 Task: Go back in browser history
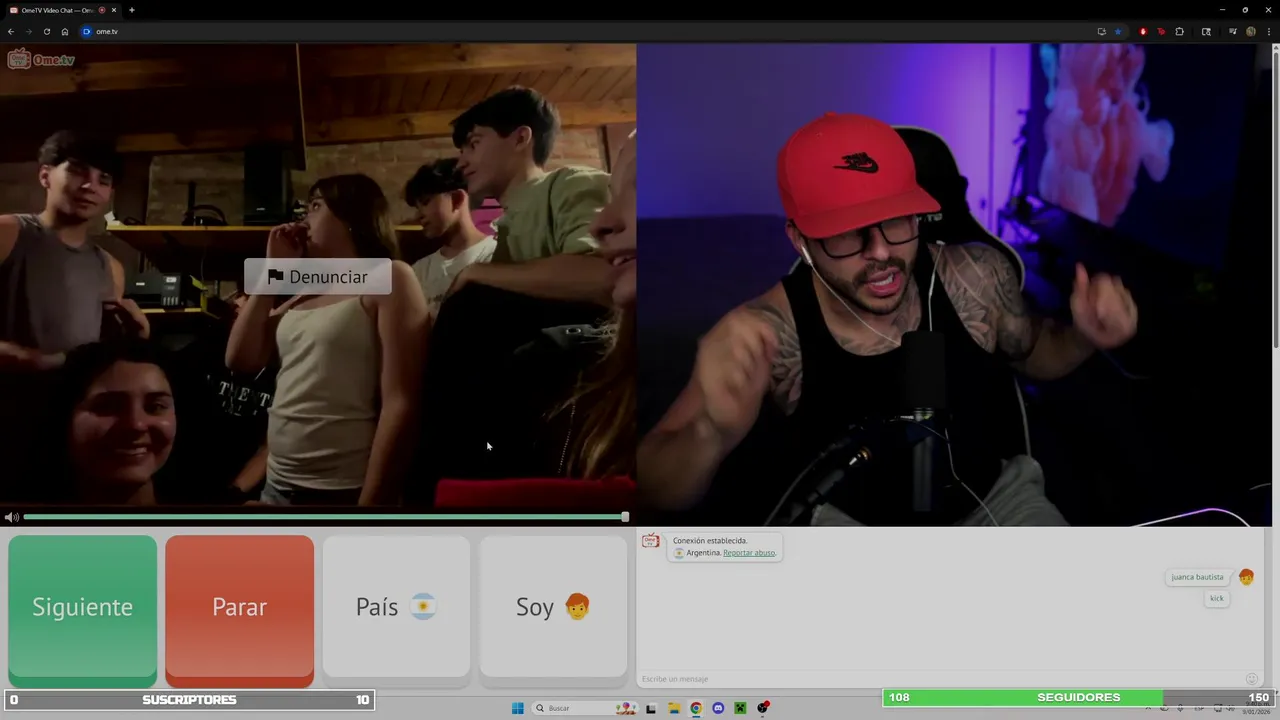(11, 31)
